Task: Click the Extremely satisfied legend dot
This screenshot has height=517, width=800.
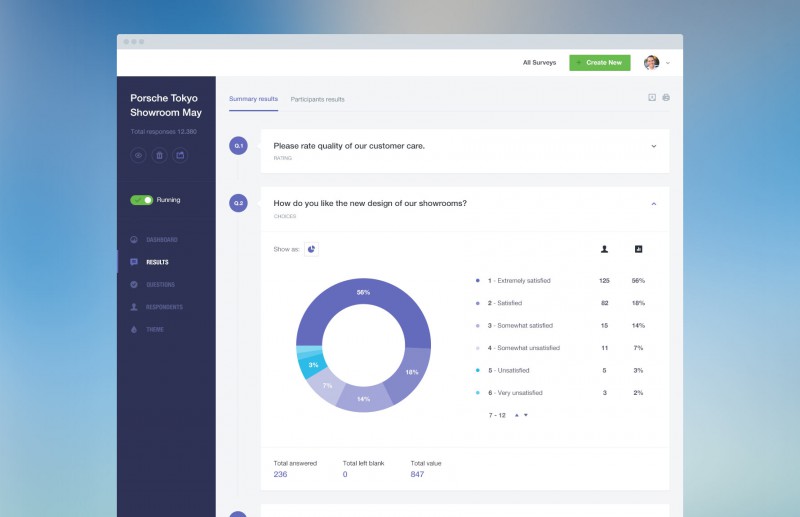Action: (x=478, y=281)
